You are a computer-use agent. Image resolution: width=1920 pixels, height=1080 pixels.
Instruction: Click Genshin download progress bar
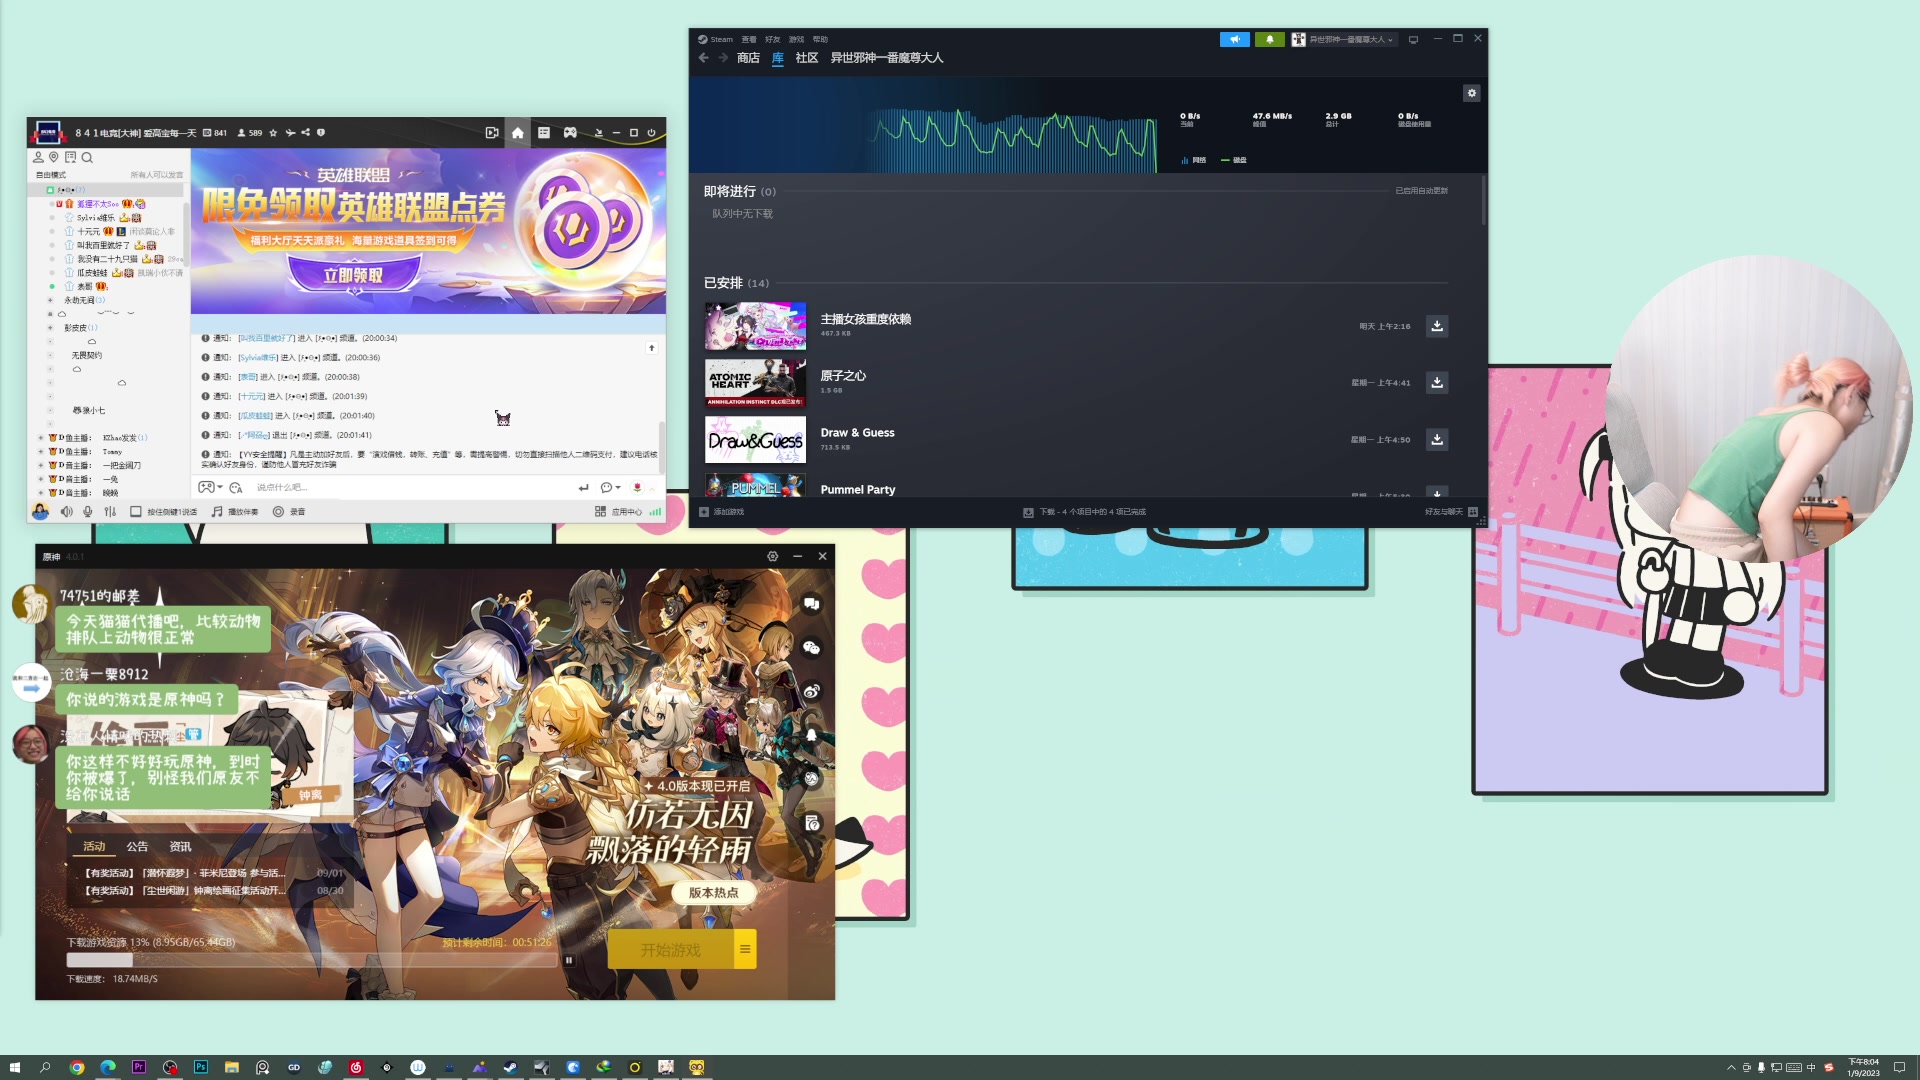click(312, 960)
